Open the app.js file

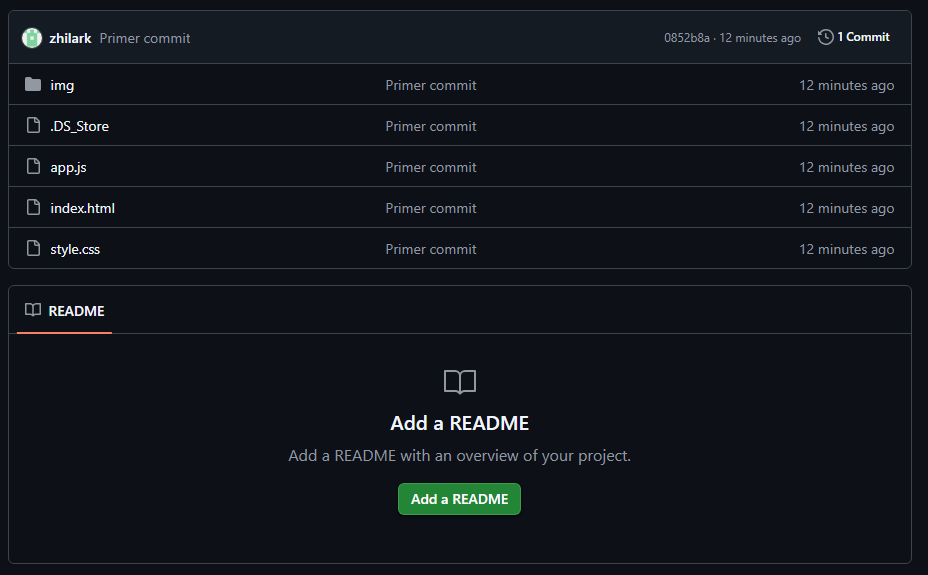coord(68,167)
